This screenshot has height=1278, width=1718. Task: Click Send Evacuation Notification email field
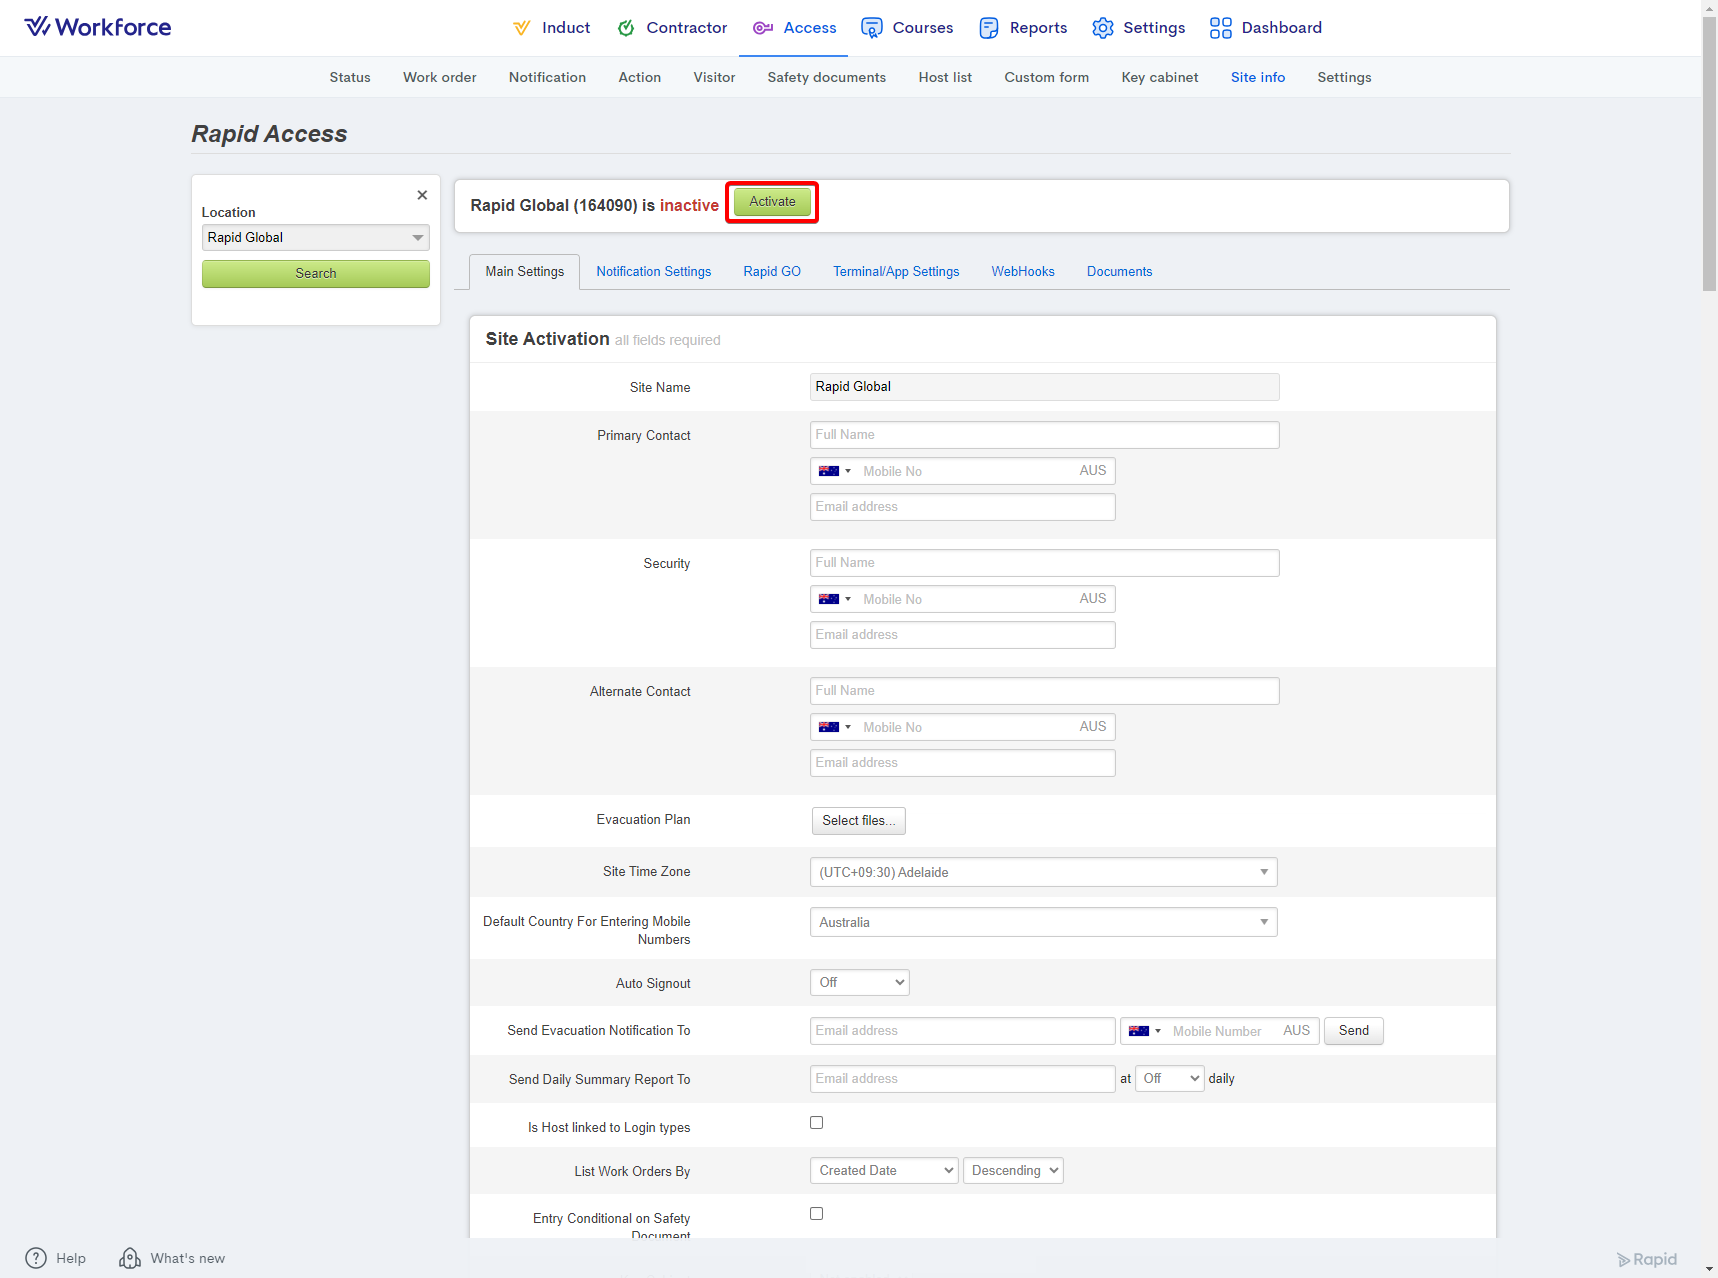tap(963, 1031)
